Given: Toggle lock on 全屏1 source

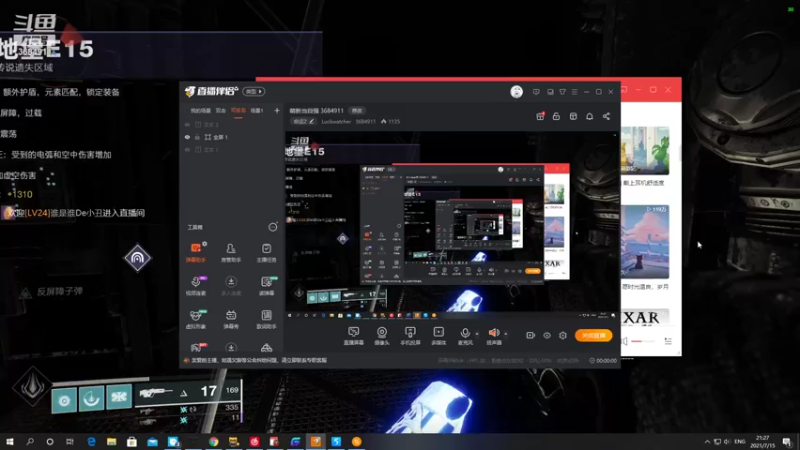Looking at the screenshot, I should [x=197, y=137].
